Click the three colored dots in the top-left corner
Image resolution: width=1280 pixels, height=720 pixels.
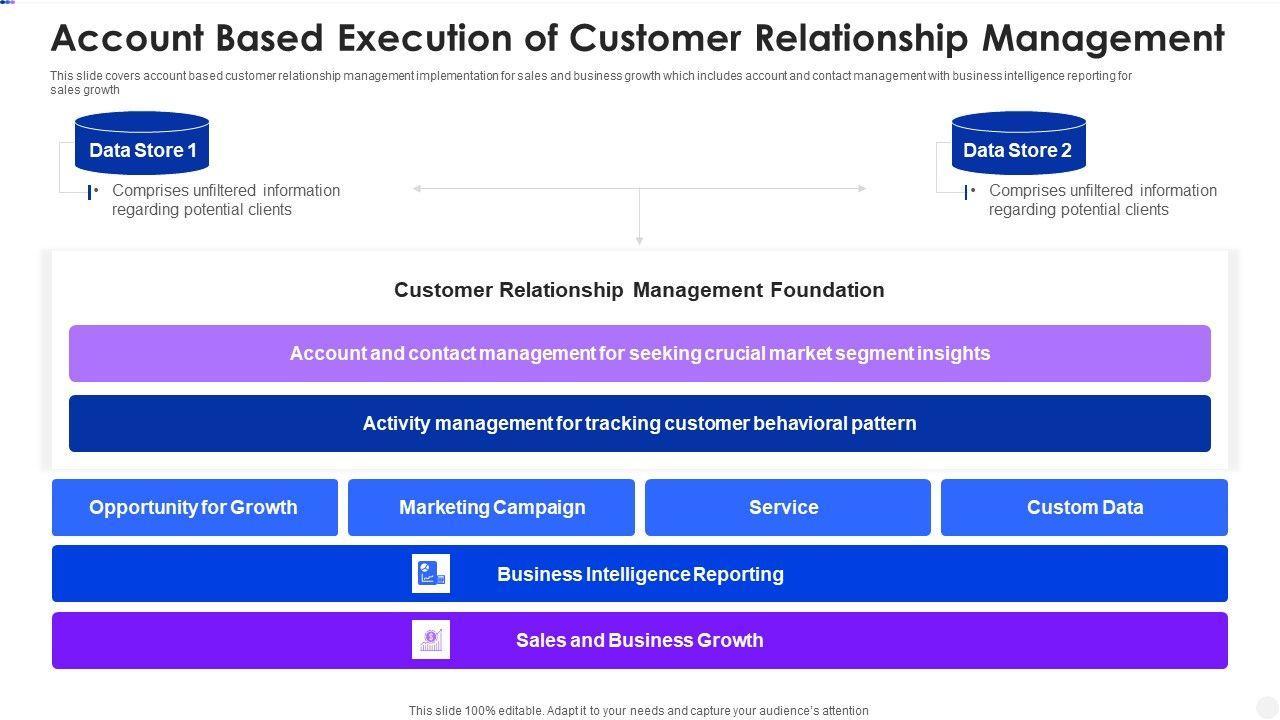click(x=8, y=3)
